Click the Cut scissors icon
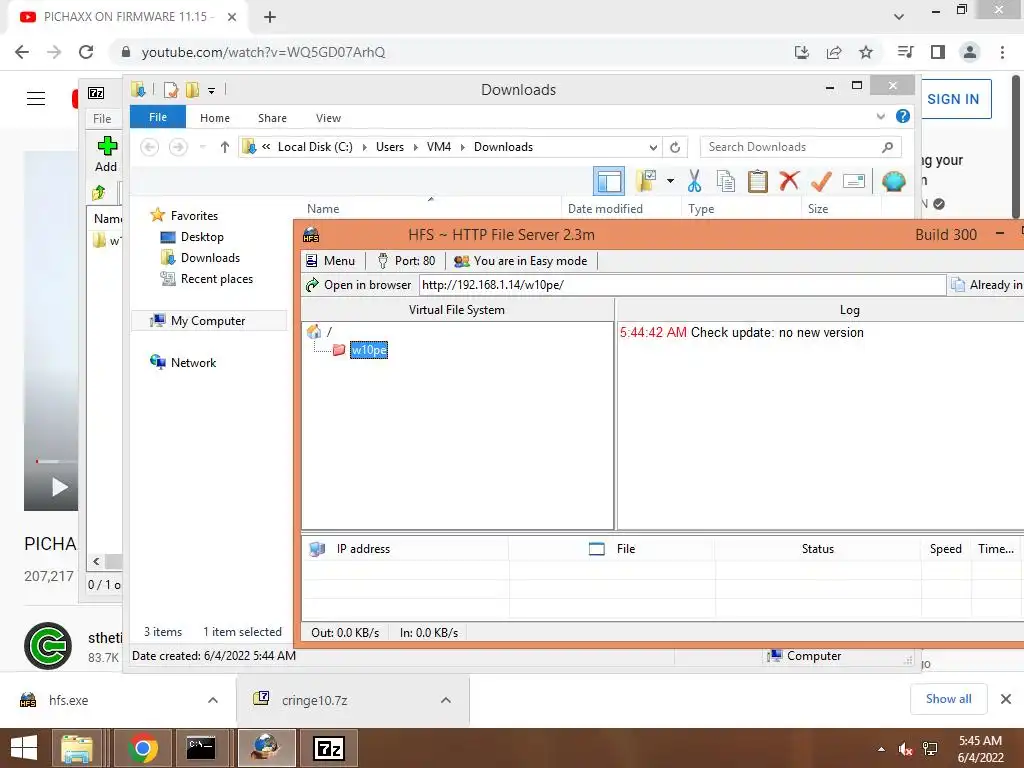1024x768 pixels. tap(694, 181)
